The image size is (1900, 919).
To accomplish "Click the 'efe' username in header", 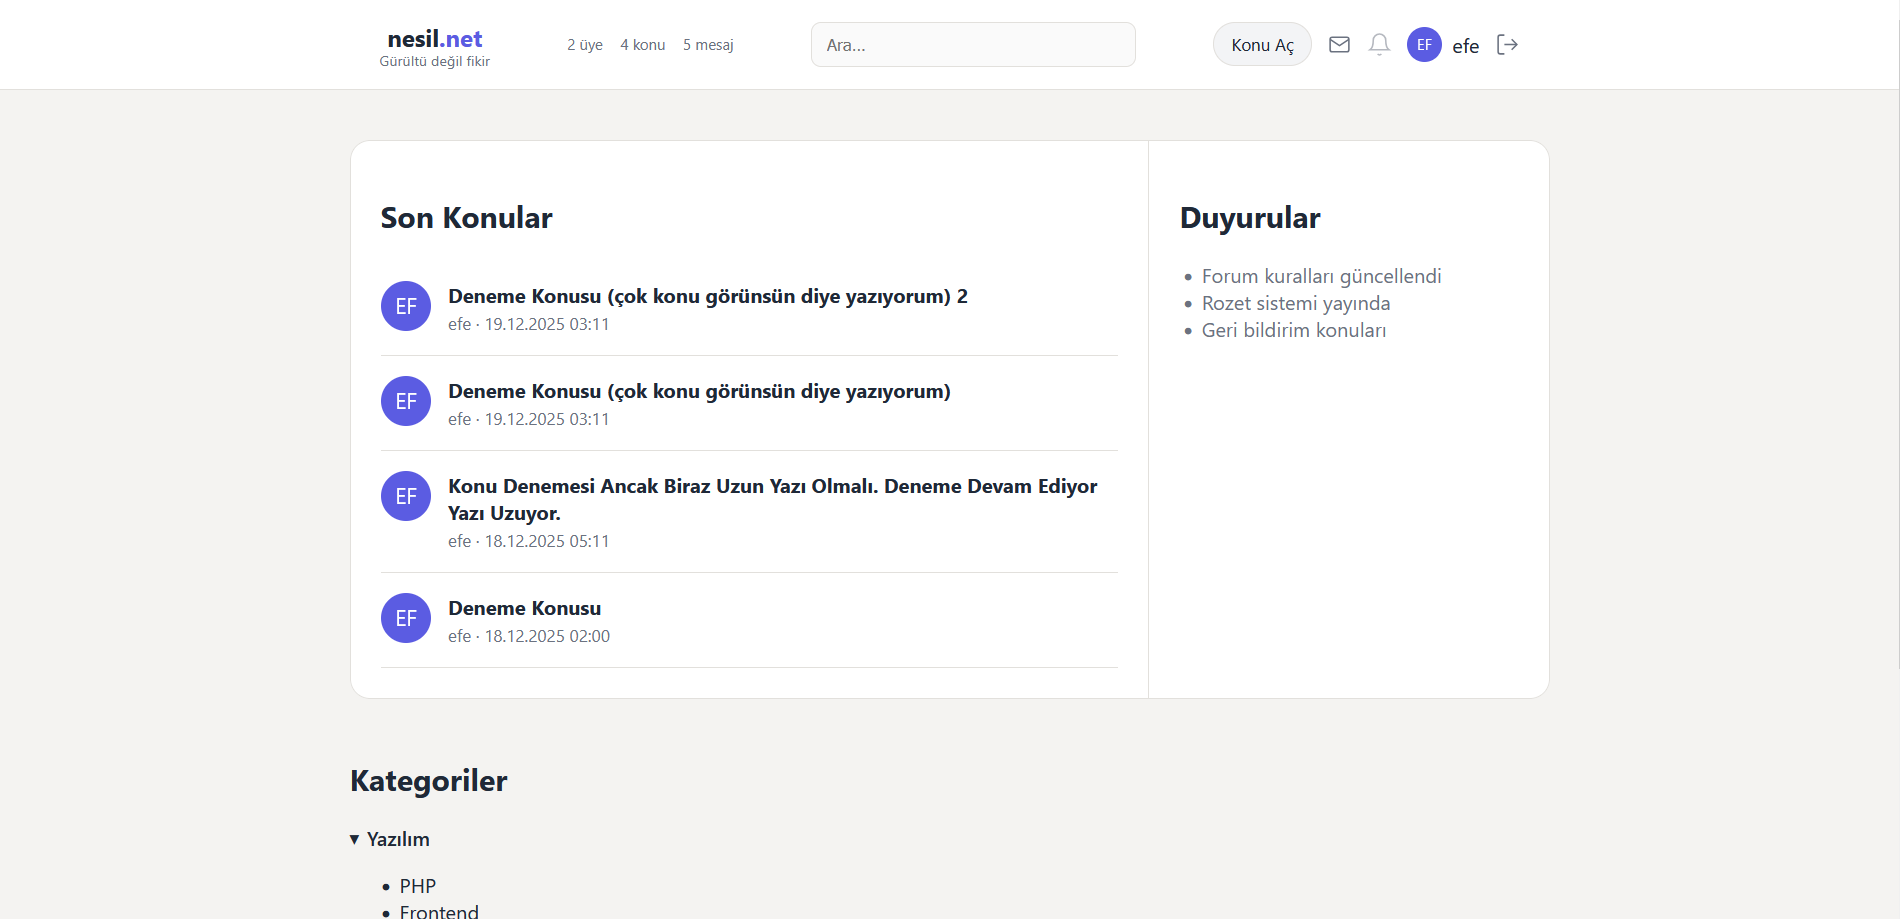I will point(1466,45).
